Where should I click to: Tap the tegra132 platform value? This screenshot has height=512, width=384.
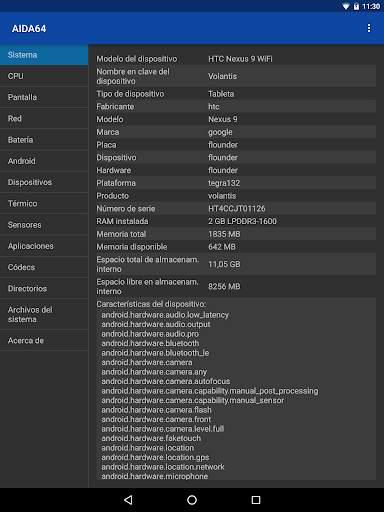click(x=224, y=183)
